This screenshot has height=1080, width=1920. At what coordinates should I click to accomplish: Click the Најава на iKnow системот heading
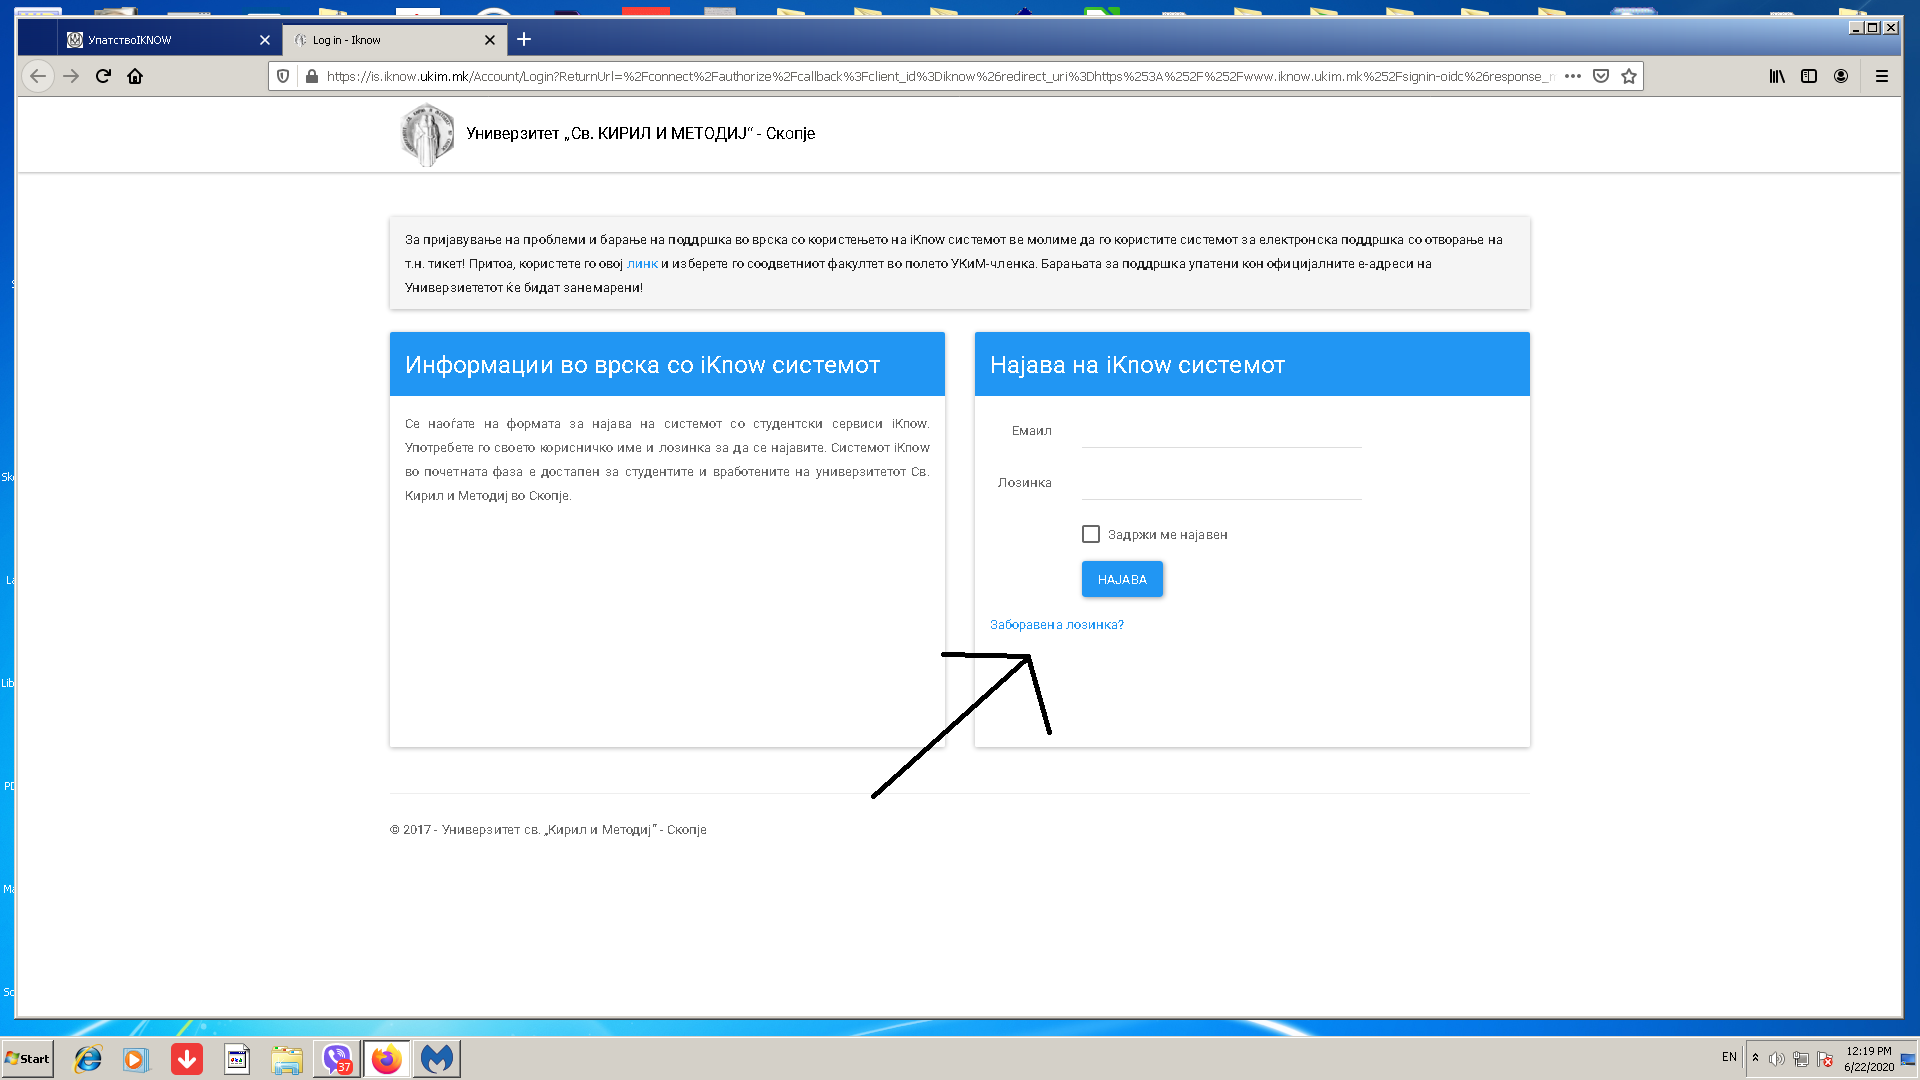coord(1137,365)
